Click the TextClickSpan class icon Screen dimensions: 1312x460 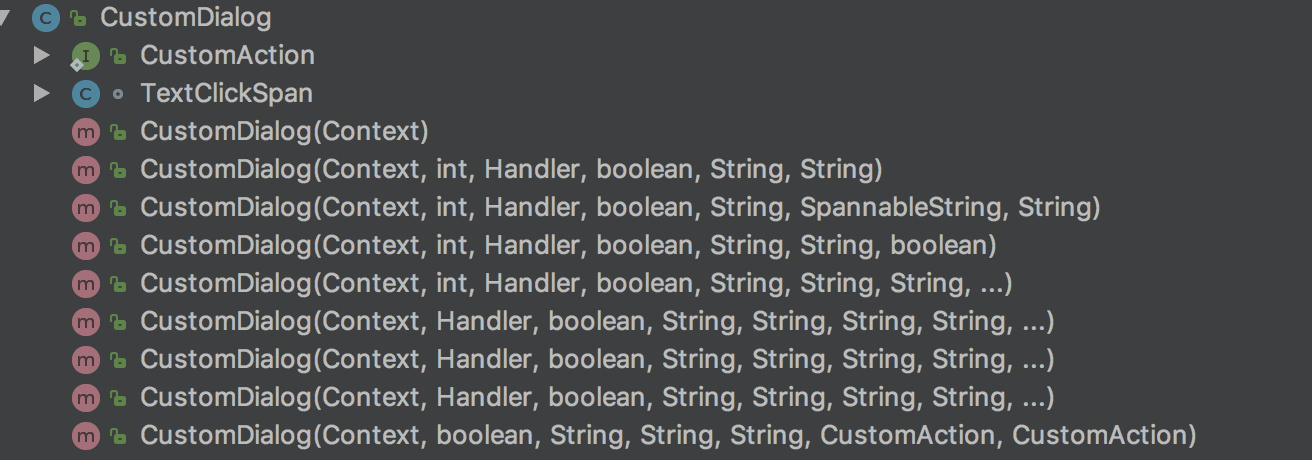[86, 94]
